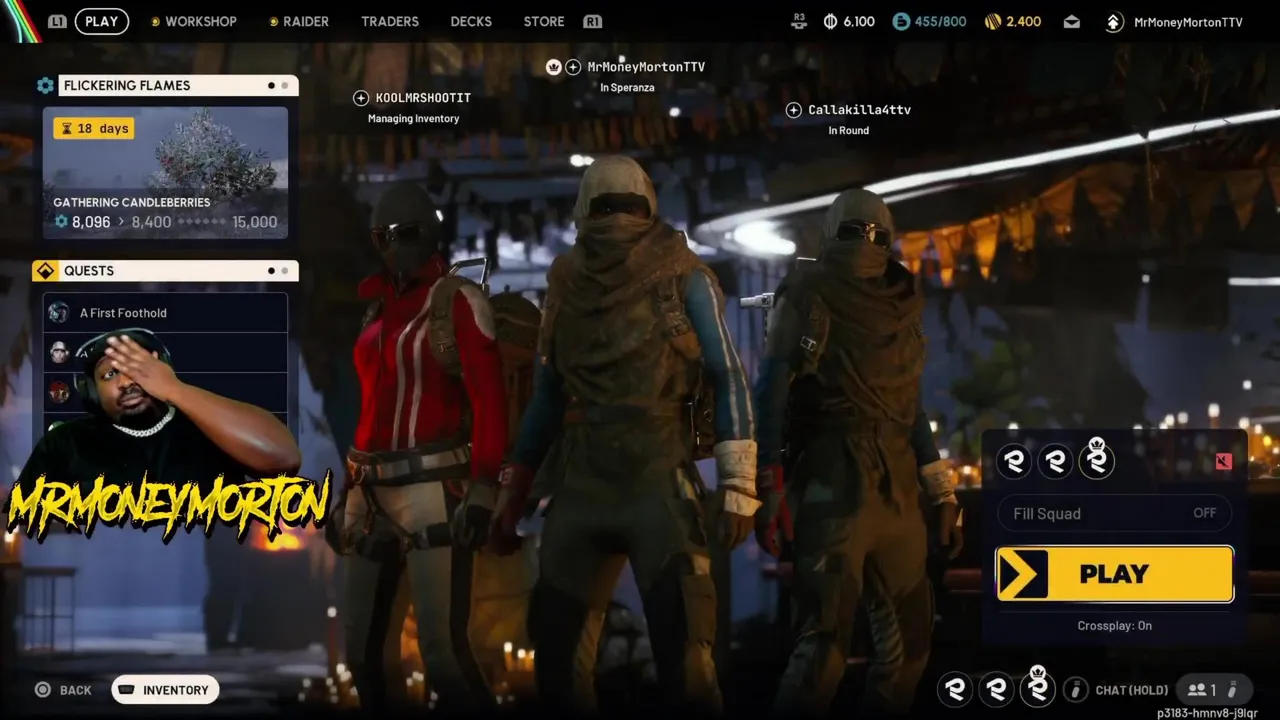Click the R1 next-tab bumper icon
The image size is (1280, 720).
pyautogui.click(x=592, y=21)
